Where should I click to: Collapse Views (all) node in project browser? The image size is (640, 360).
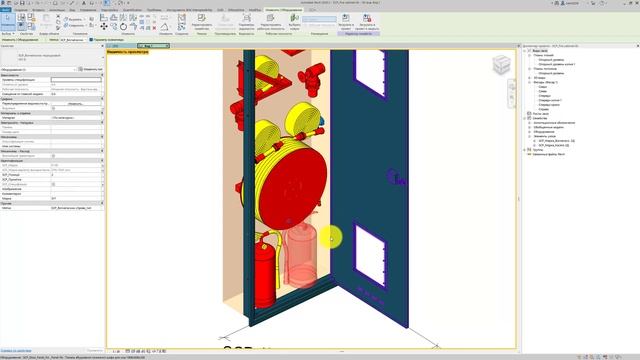pos(525,51)
